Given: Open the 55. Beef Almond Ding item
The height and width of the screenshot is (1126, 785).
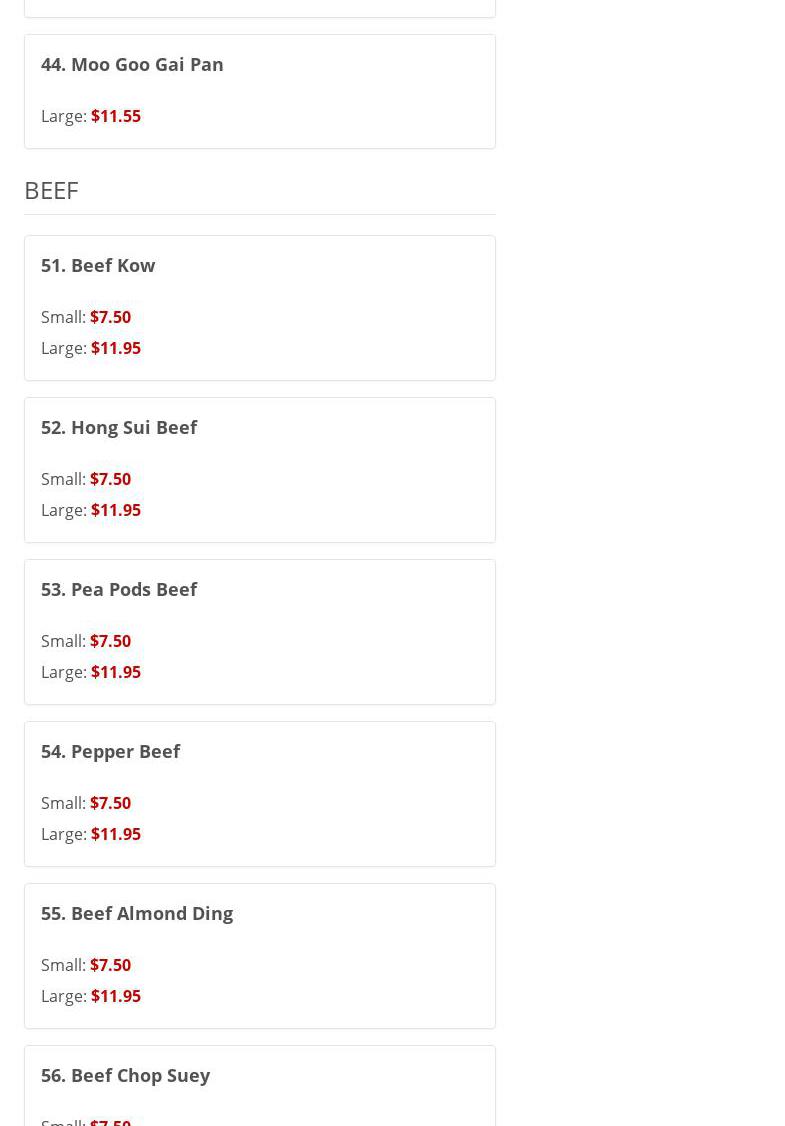Looking at the screenshot, I should coord(137,913).
